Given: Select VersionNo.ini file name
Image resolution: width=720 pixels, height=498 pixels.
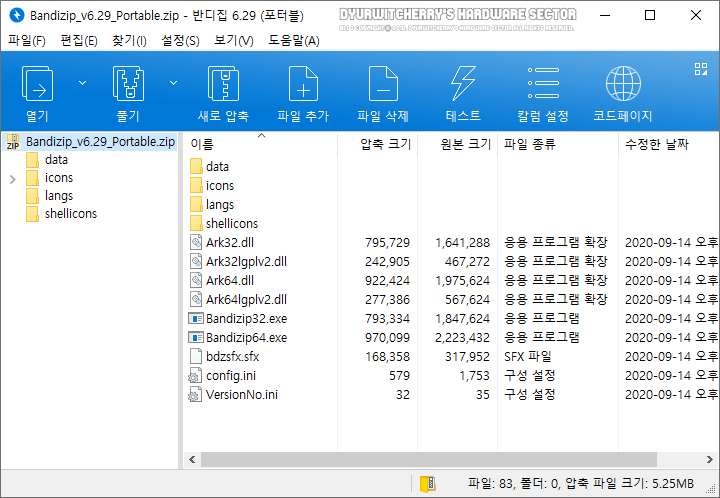Looking at the screenshot, I should coord(242,395).
